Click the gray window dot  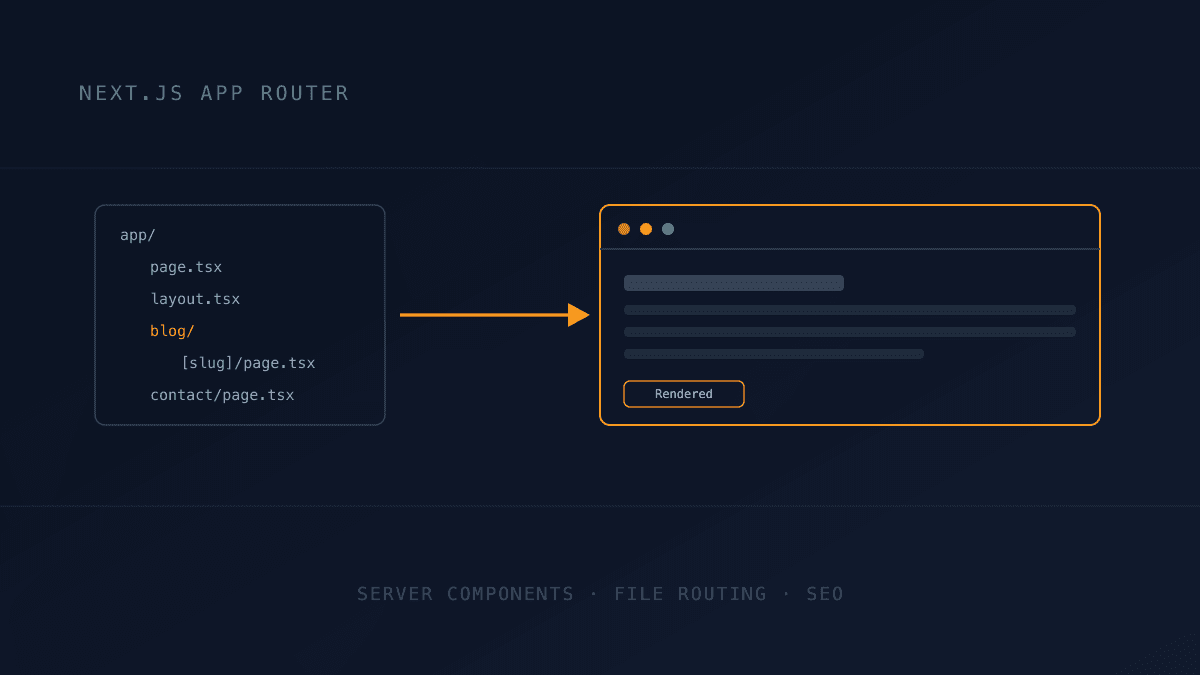tap(668, 229)
